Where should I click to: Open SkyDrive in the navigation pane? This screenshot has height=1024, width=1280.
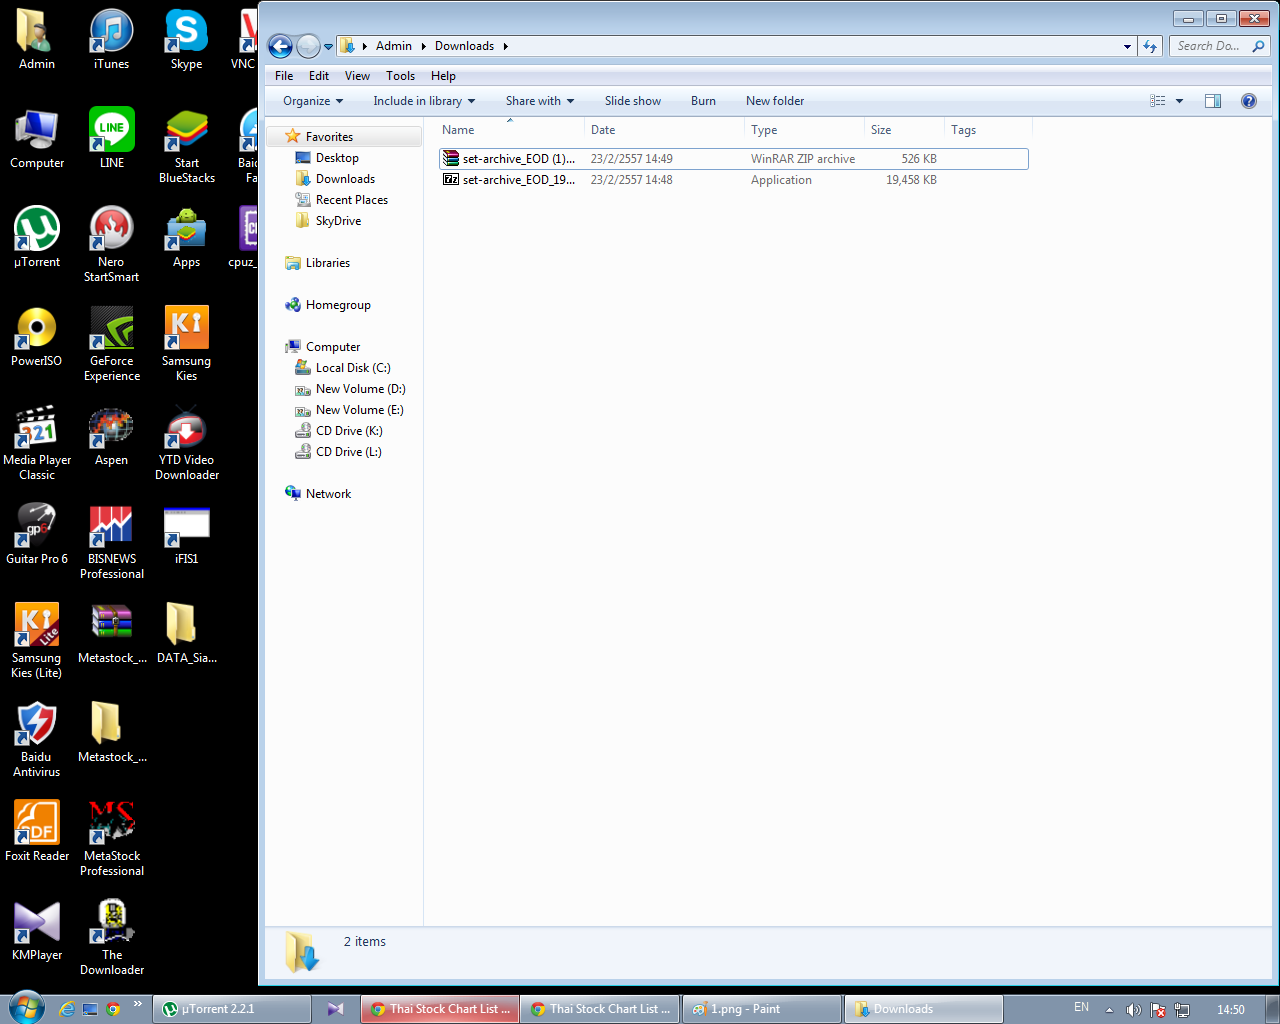338,221
